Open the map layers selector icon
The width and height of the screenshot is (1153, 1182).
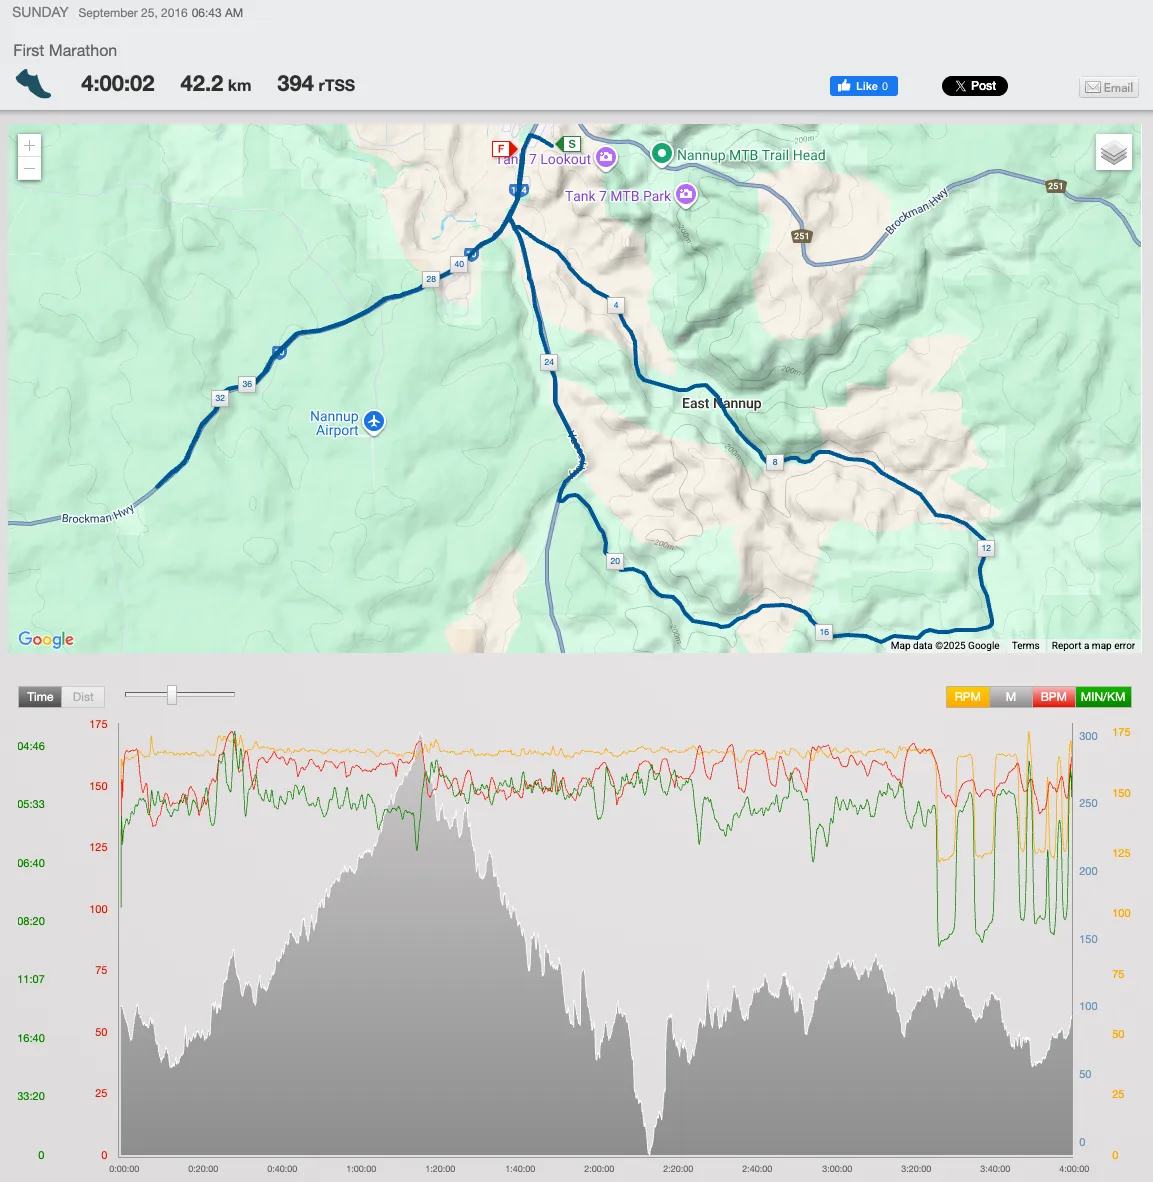[1113, 153]
